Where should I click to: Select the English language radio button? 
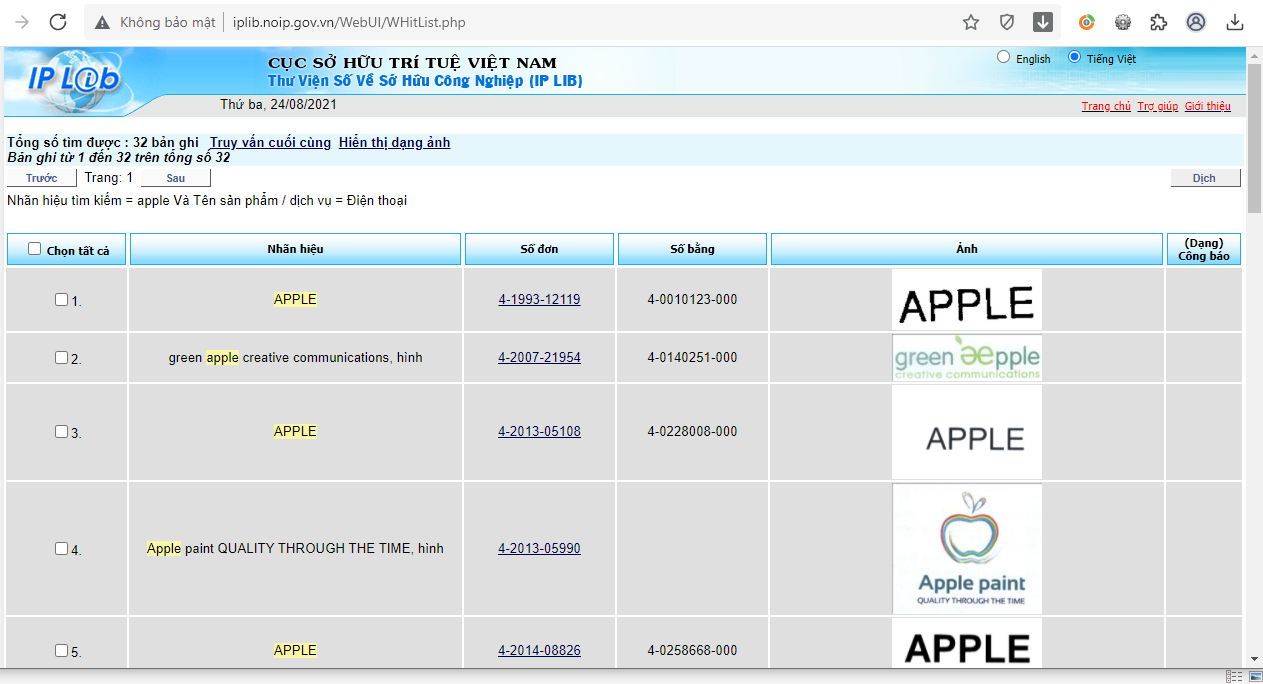coord(1004,58)
